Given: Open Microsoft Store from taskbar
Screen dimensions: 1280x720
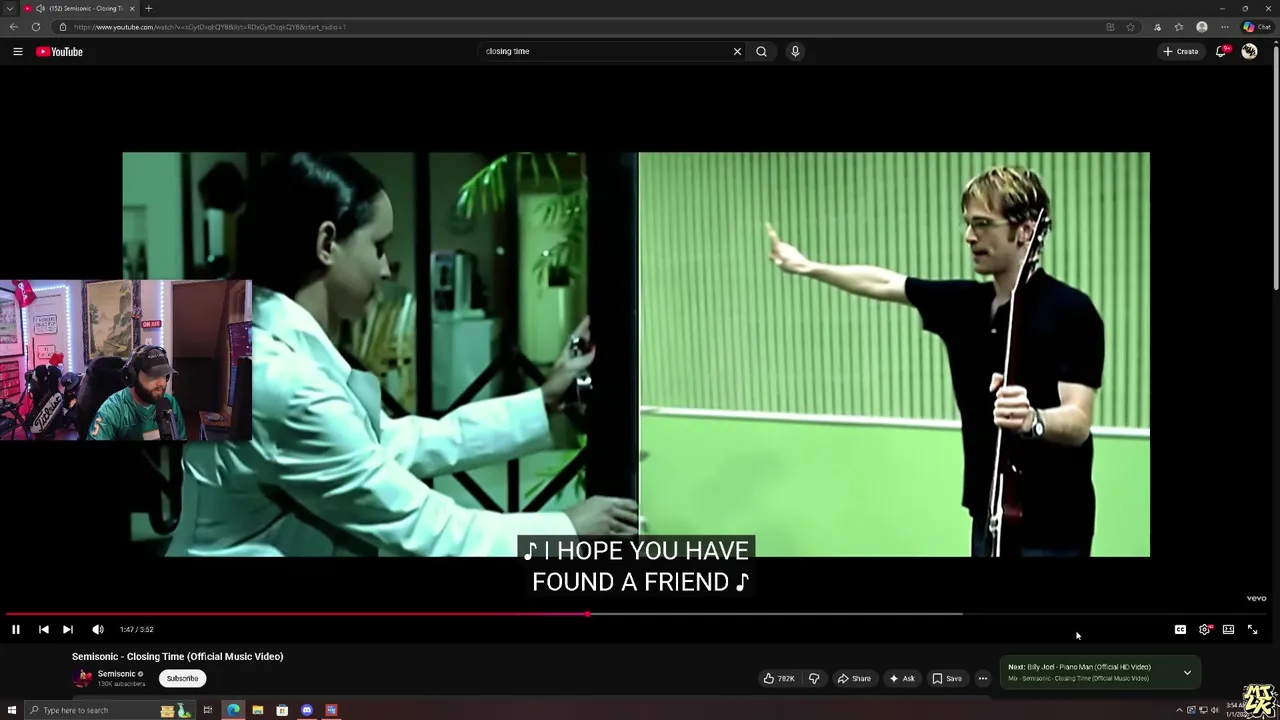Looking at the screenshot, I should click(282, 710).
